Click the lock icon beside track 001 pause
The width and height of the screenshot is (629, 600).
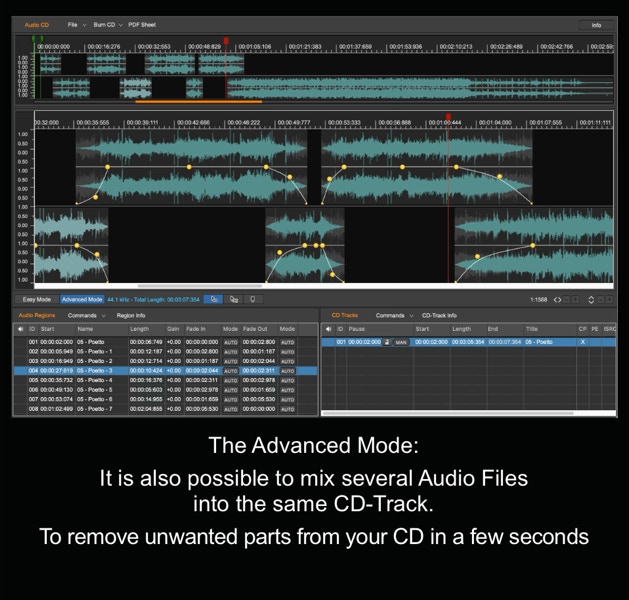(388, 342)
